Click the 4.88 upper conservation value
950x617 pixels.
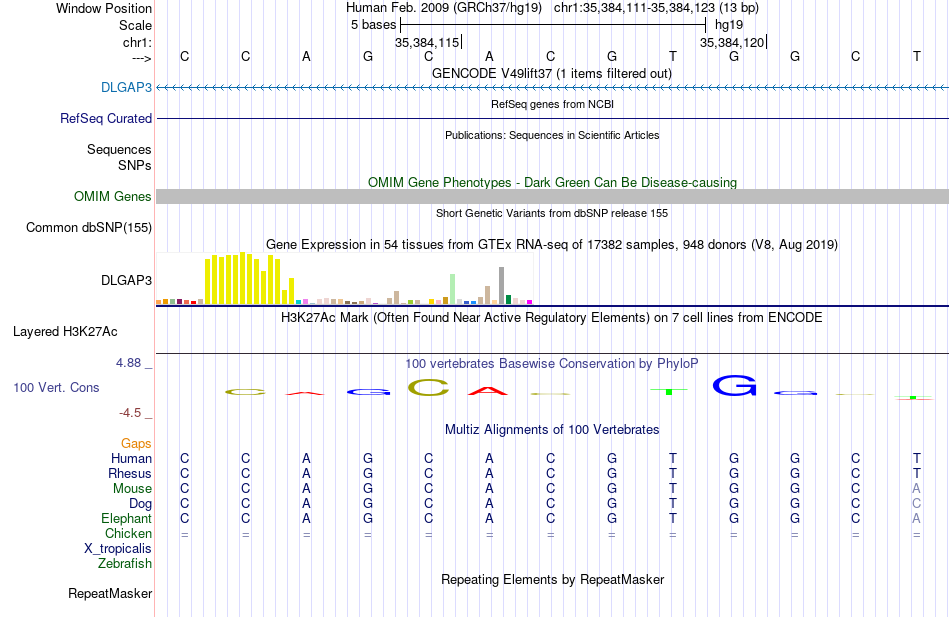click(128, 362)
